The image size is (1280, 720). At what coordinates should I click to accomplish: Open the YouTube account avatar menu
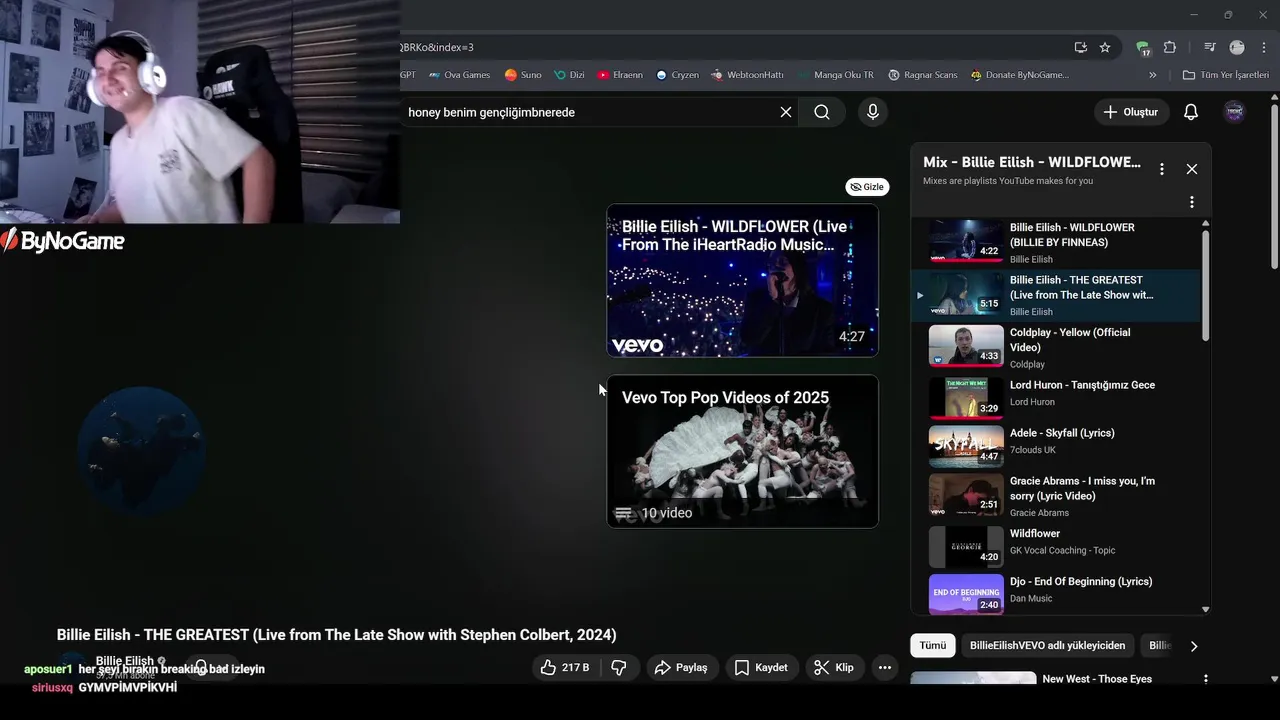1235,112
